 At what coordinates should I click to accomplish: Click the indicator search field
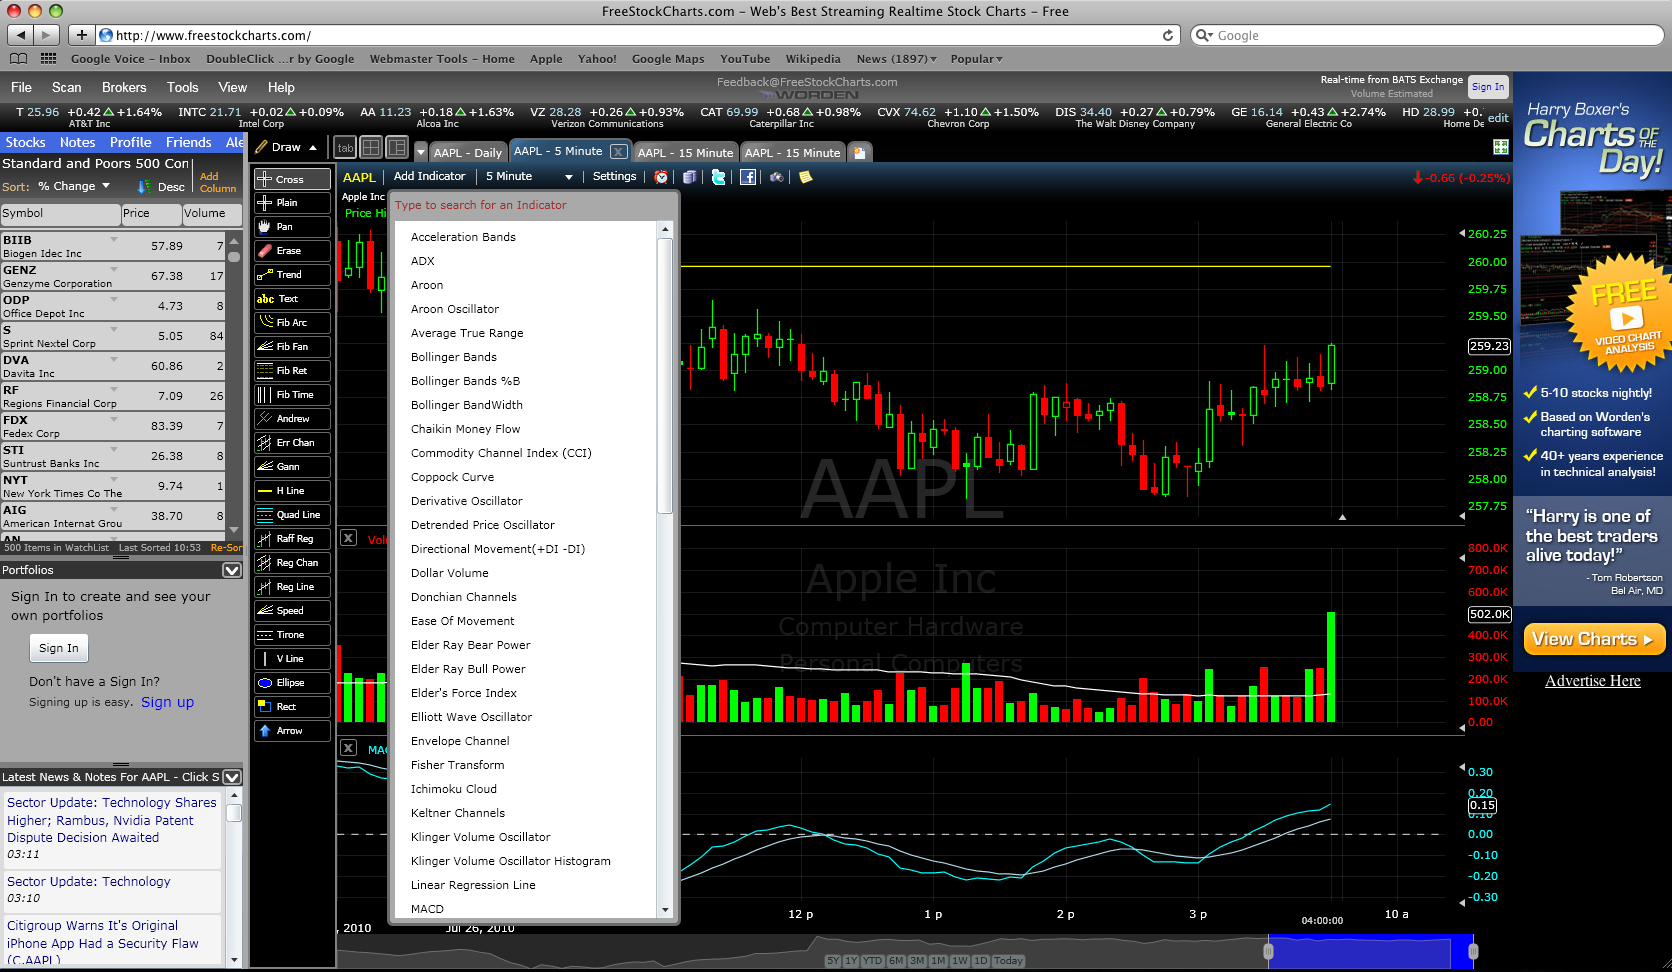point(533,205)
